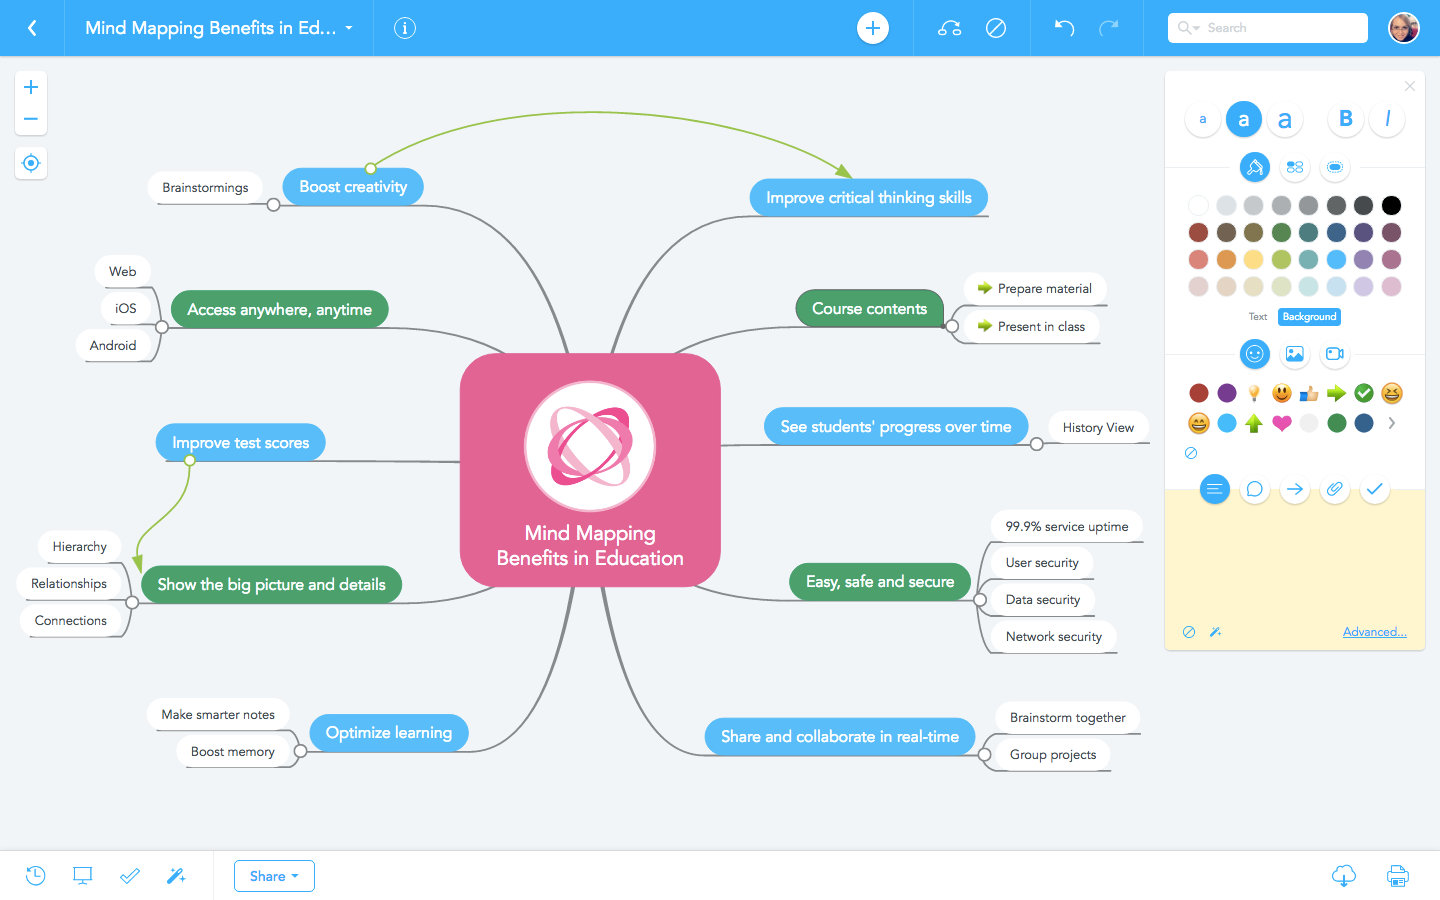1440x900 pixels.
Task: Toggle italic formatting for the topic
Action: [1387, 119]
